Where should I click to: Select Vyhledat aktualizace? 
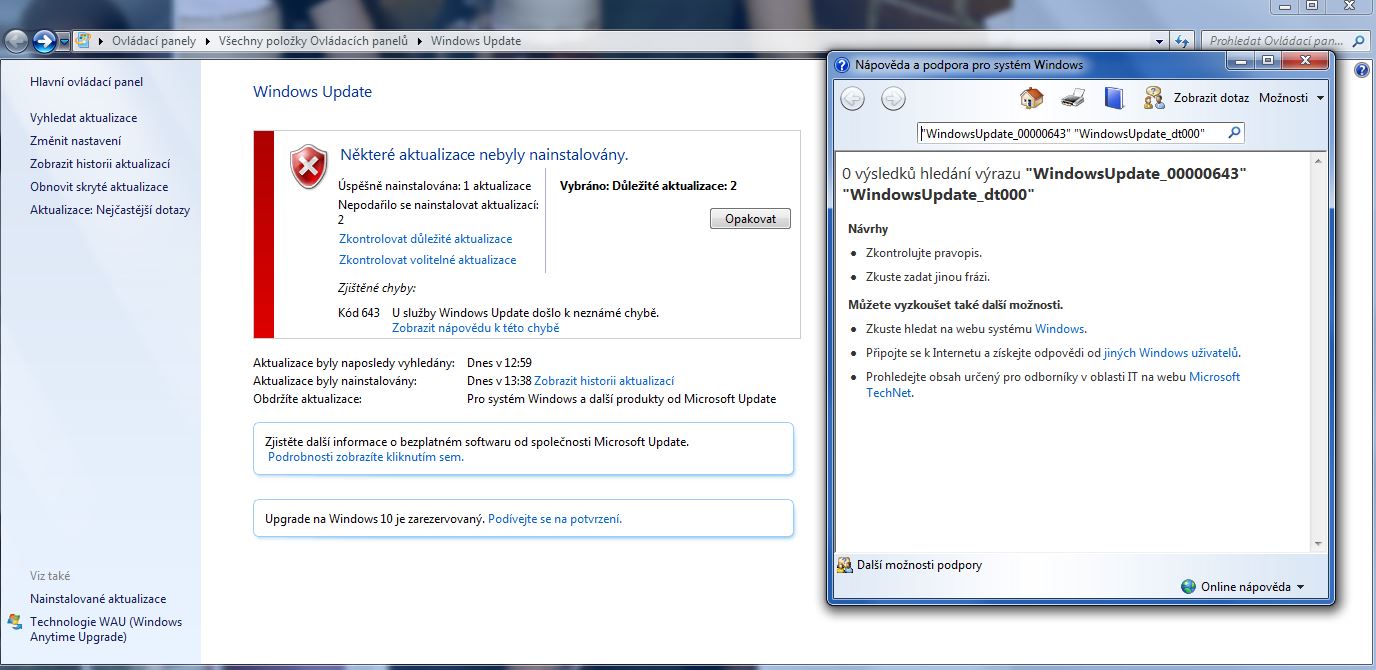click(x=84, y=118)
